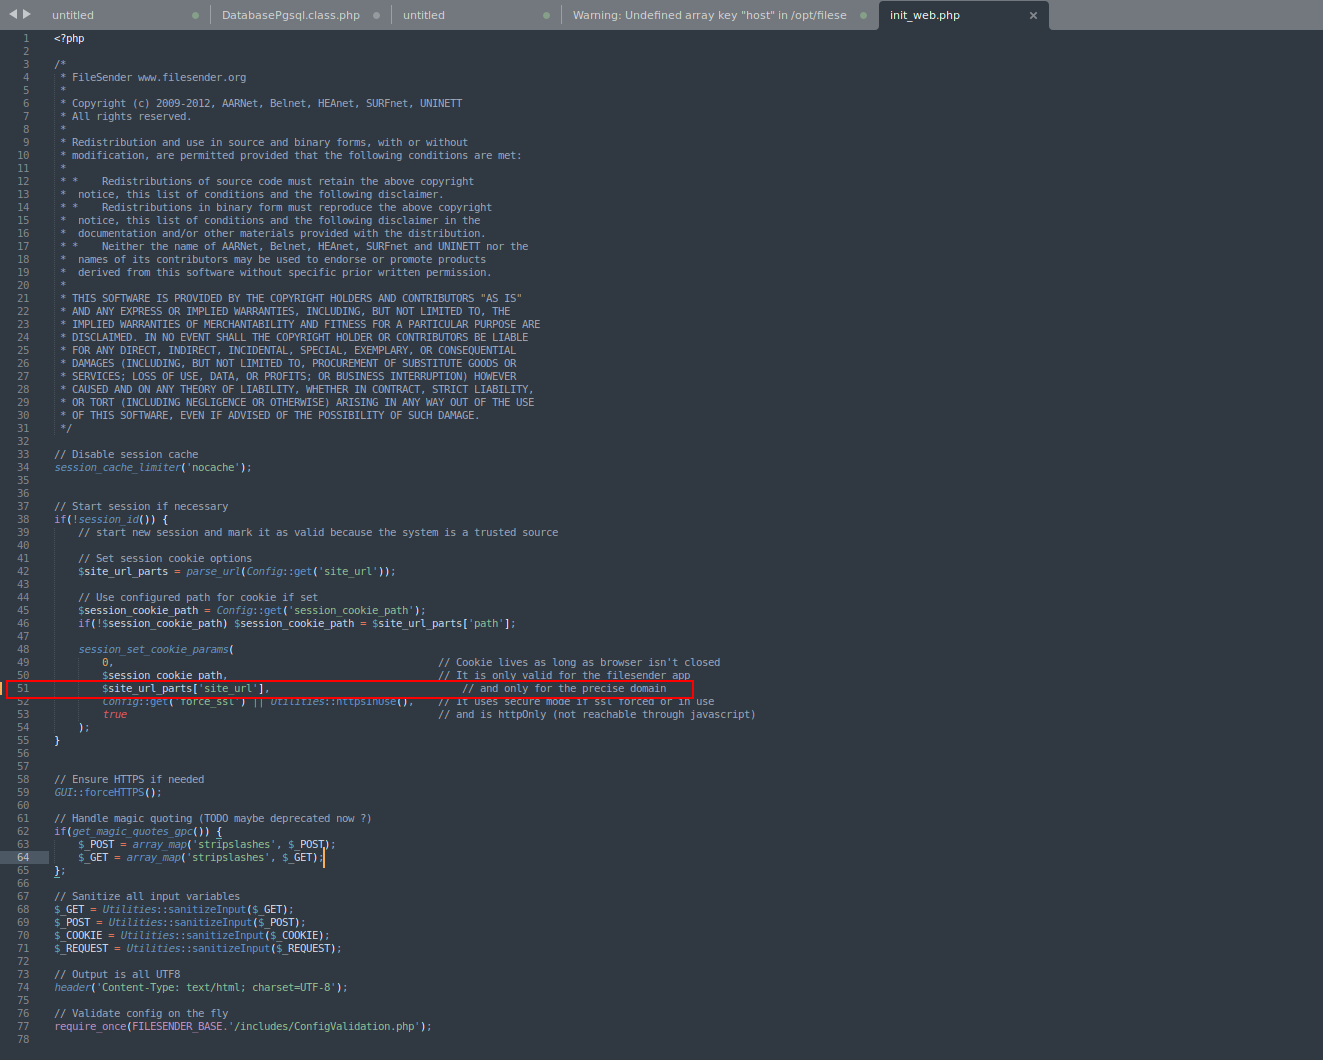This screenshot has height=1060, width=1323.
Task: Click the gutter beside line 38
Action: click(x=23, y=518)
